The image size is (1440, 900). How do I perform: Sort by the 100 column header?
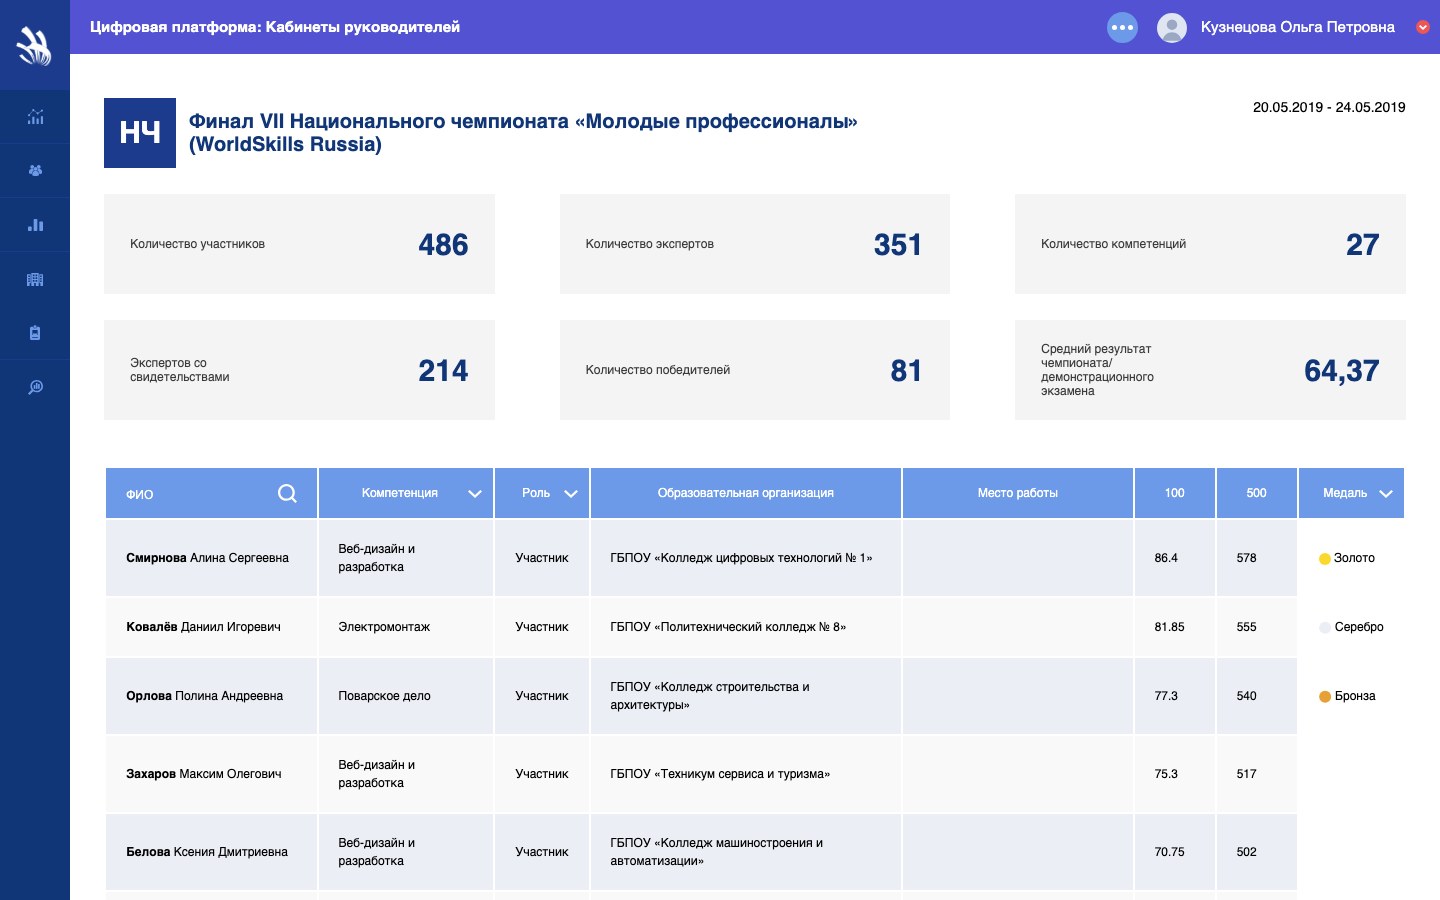click(1175, 493)
